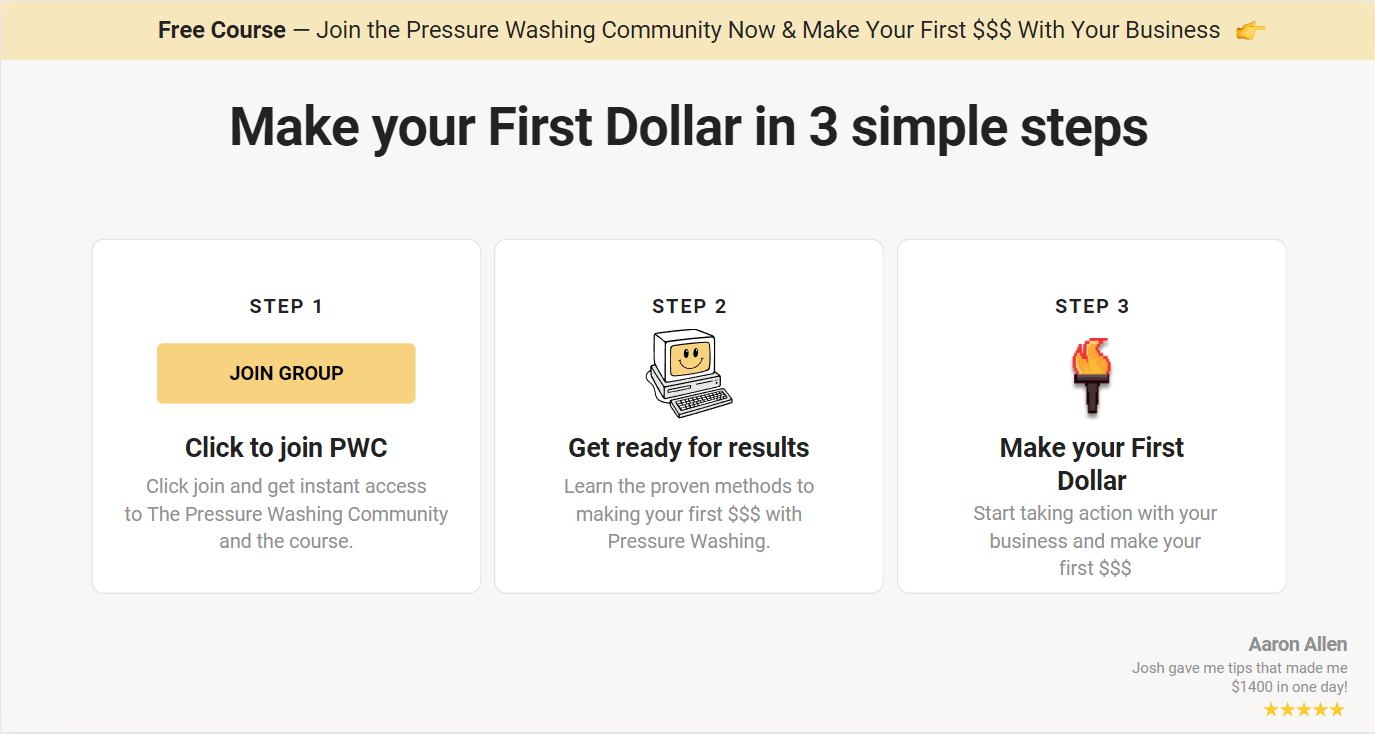This screenshot has height=734, width=1375.
Task: Click the STEP 1 label
Action: click(x=286, y=307)
